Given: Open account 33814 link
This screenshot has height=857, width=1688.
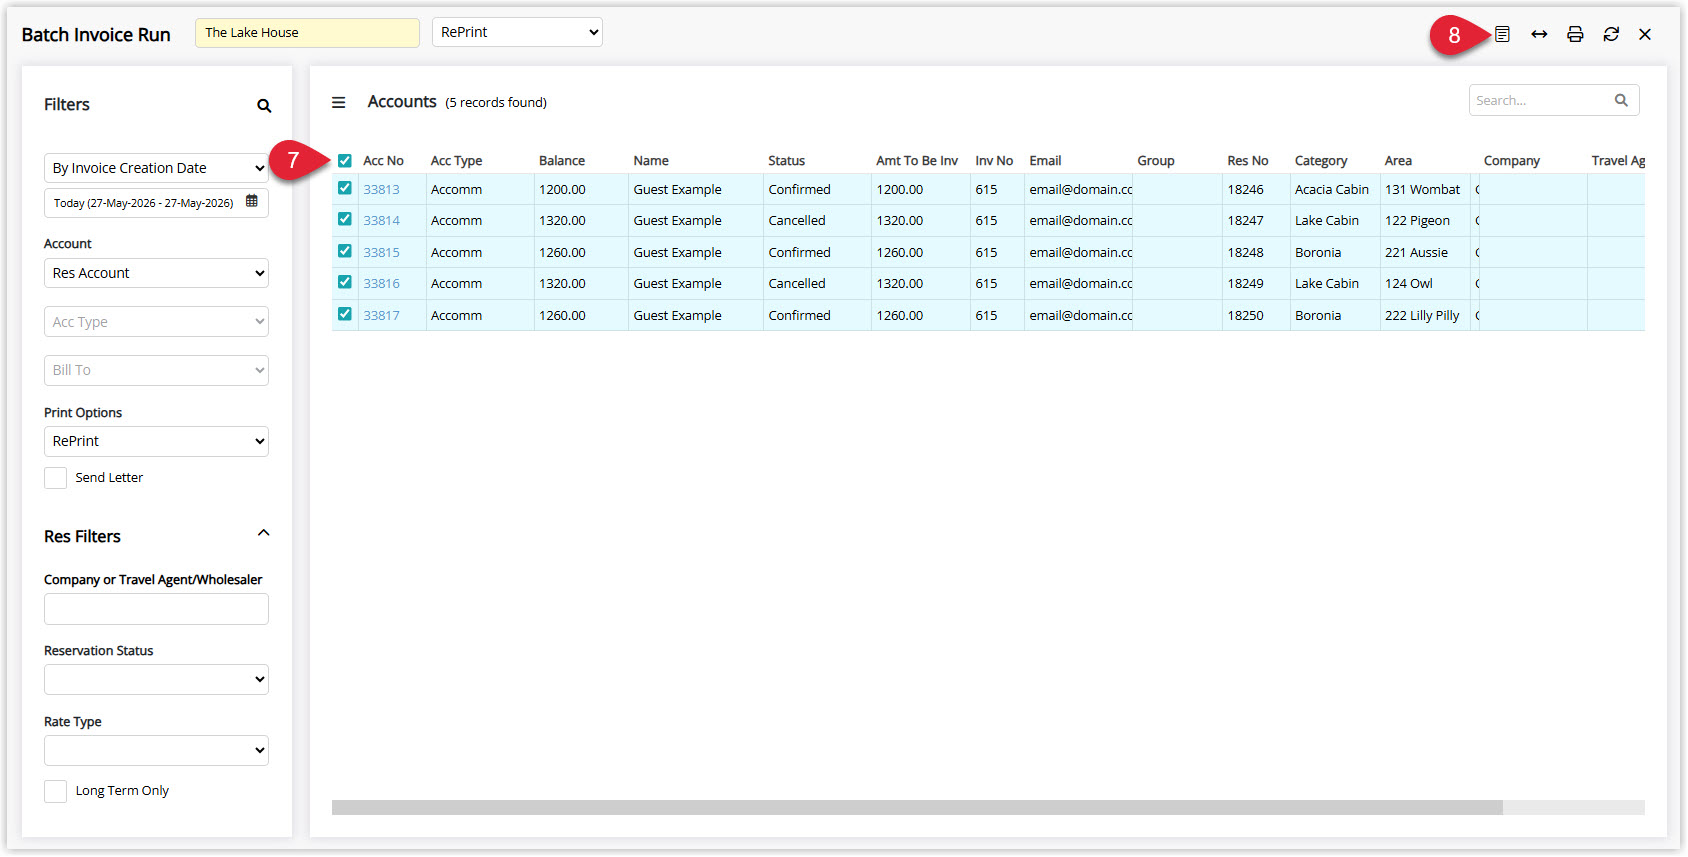Looking at the screenshot, I should [381, 220].
